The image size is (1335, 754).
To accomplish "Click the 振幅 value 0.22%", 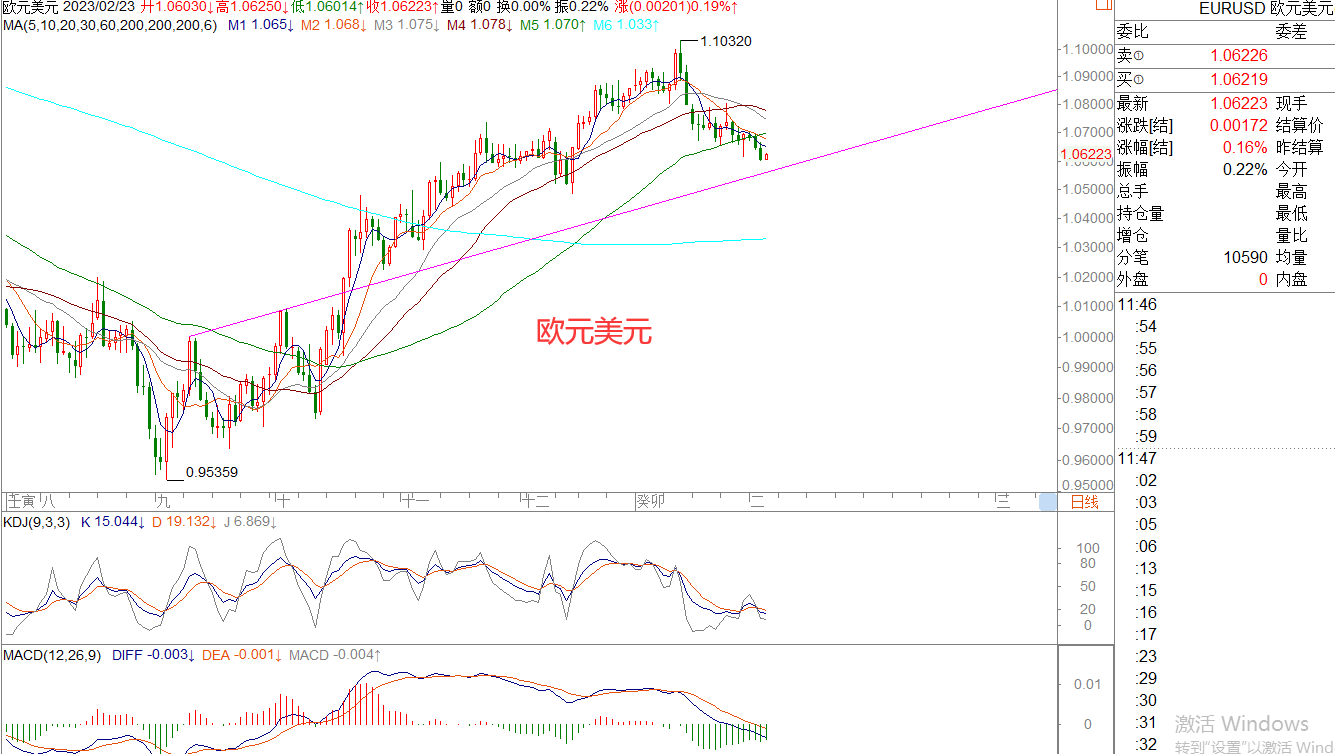I will coord(1246,169).
